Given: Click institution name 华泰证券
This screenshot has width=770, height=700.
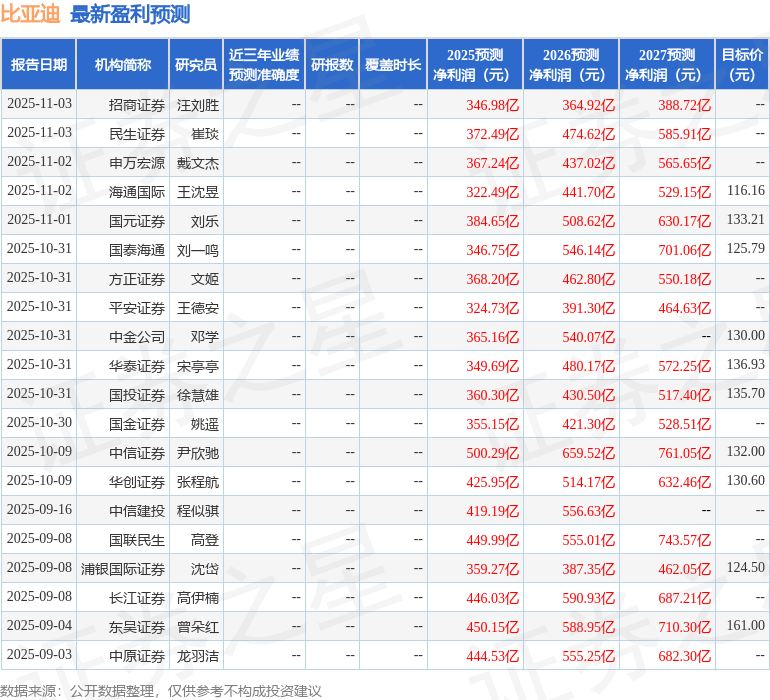Looking at the screenshot, I should click(137, 365).
